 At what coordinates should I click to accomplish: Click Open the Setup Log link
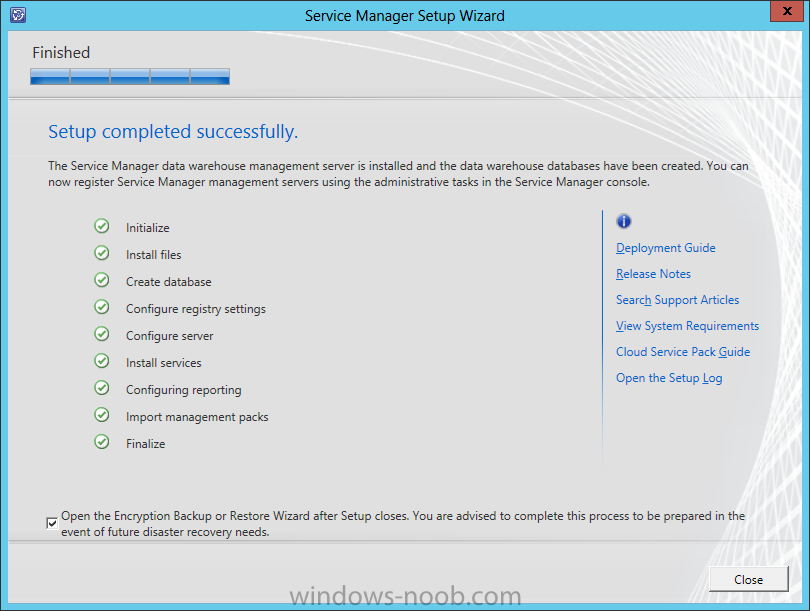669,378
